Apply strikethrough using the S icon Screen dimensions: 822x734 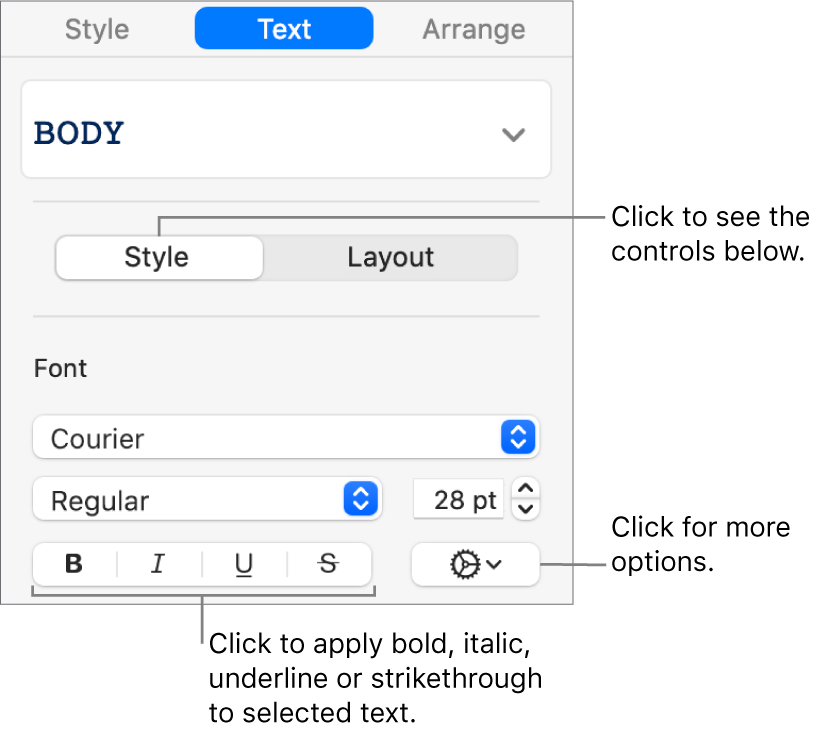(328, 565)
